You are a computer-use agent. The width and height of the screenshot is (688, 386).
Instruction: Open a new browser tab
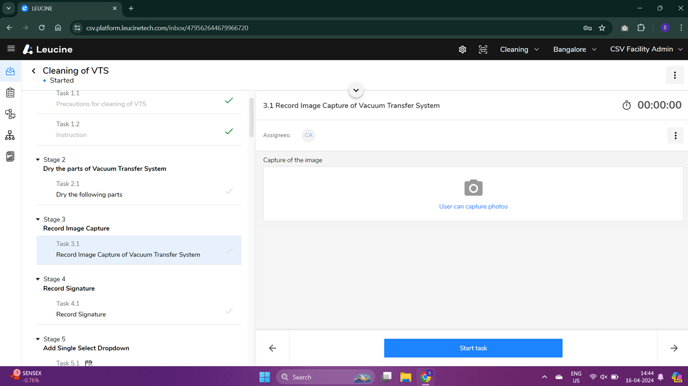131,8
